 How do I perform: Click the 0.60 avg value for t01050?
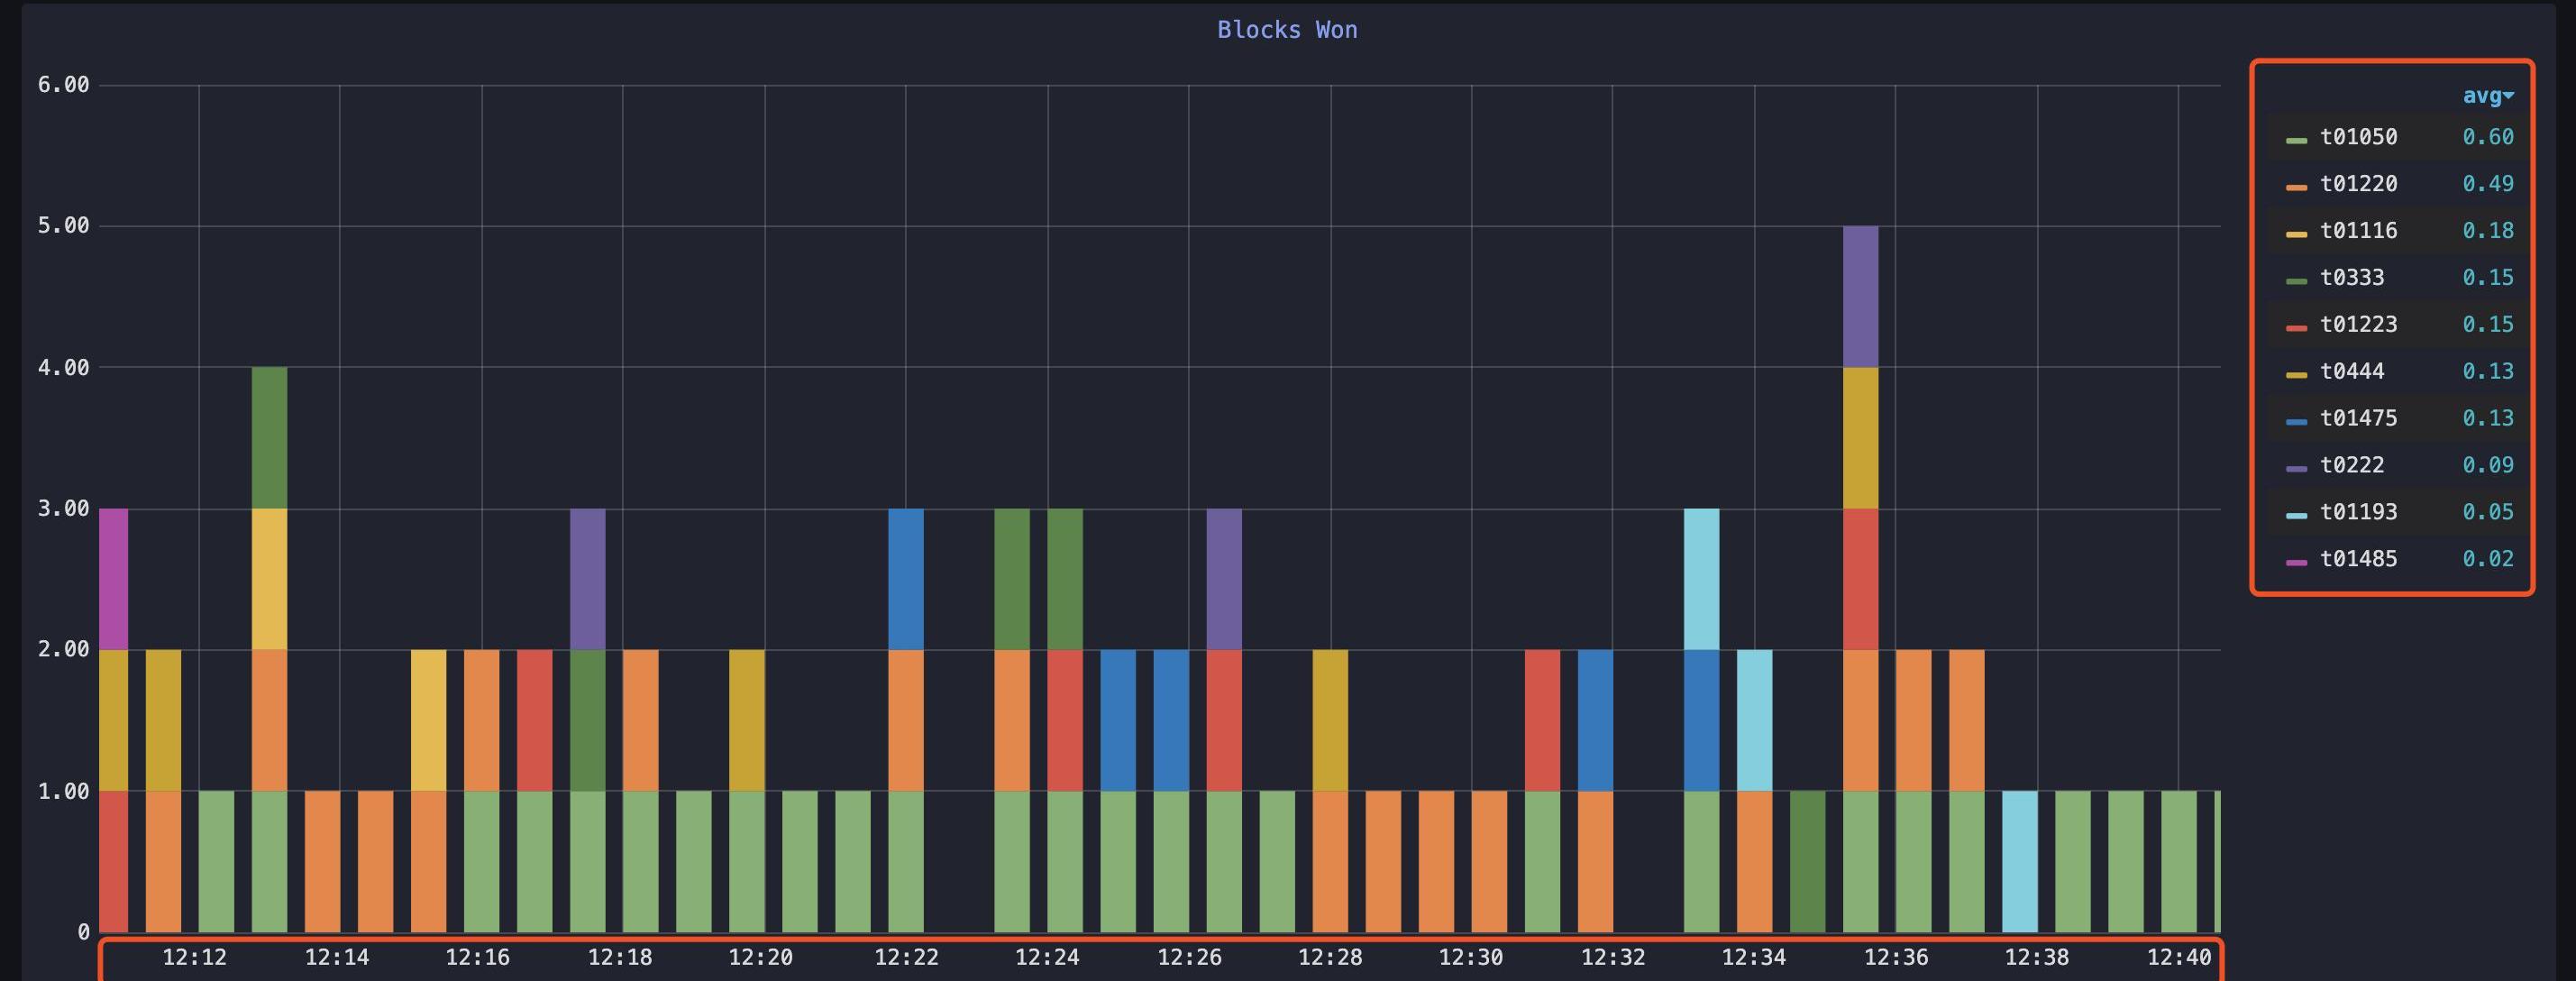pyautogui.click(x=2487, y=137)
